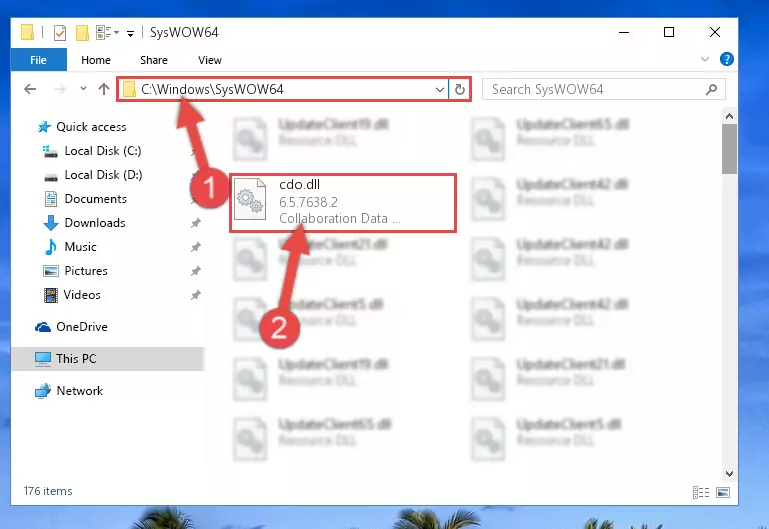Select the cdo.dll file

(x=343, y=202)
